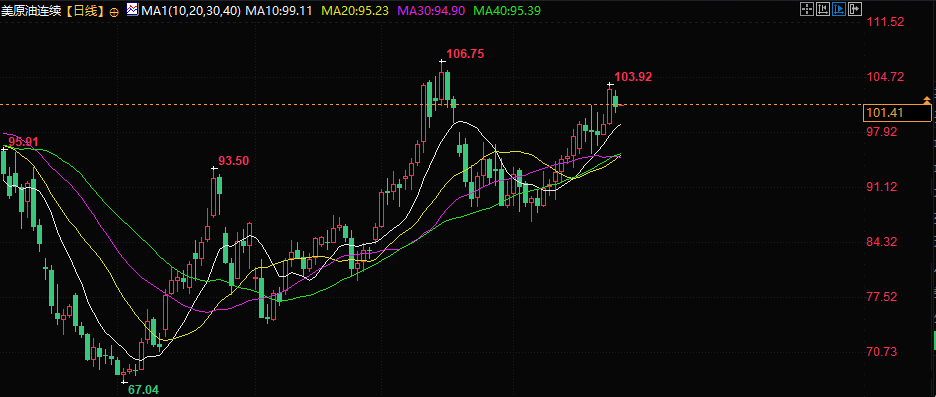The width and height of the screenshot is (936, 397).
Task: Click the 111.52 price axis value
Action: click(885, 22)
